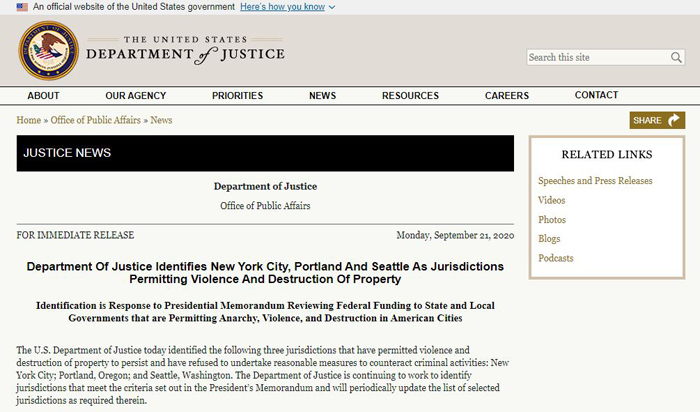The image size is (700, 412).
Task: Click the US flag icon in banner
Action: [x=22, y=7]
